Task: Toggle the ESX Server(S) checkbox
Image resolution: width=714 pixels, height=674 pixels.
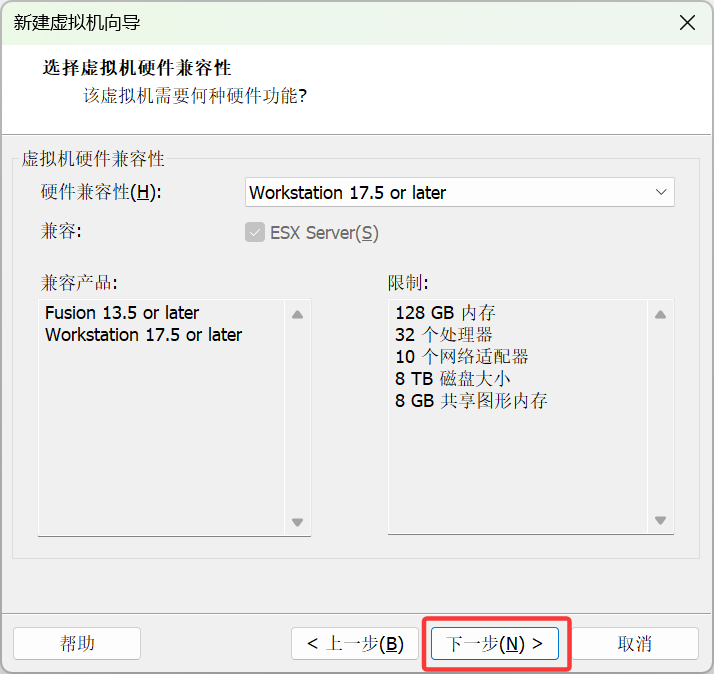Action: (254, 233)
